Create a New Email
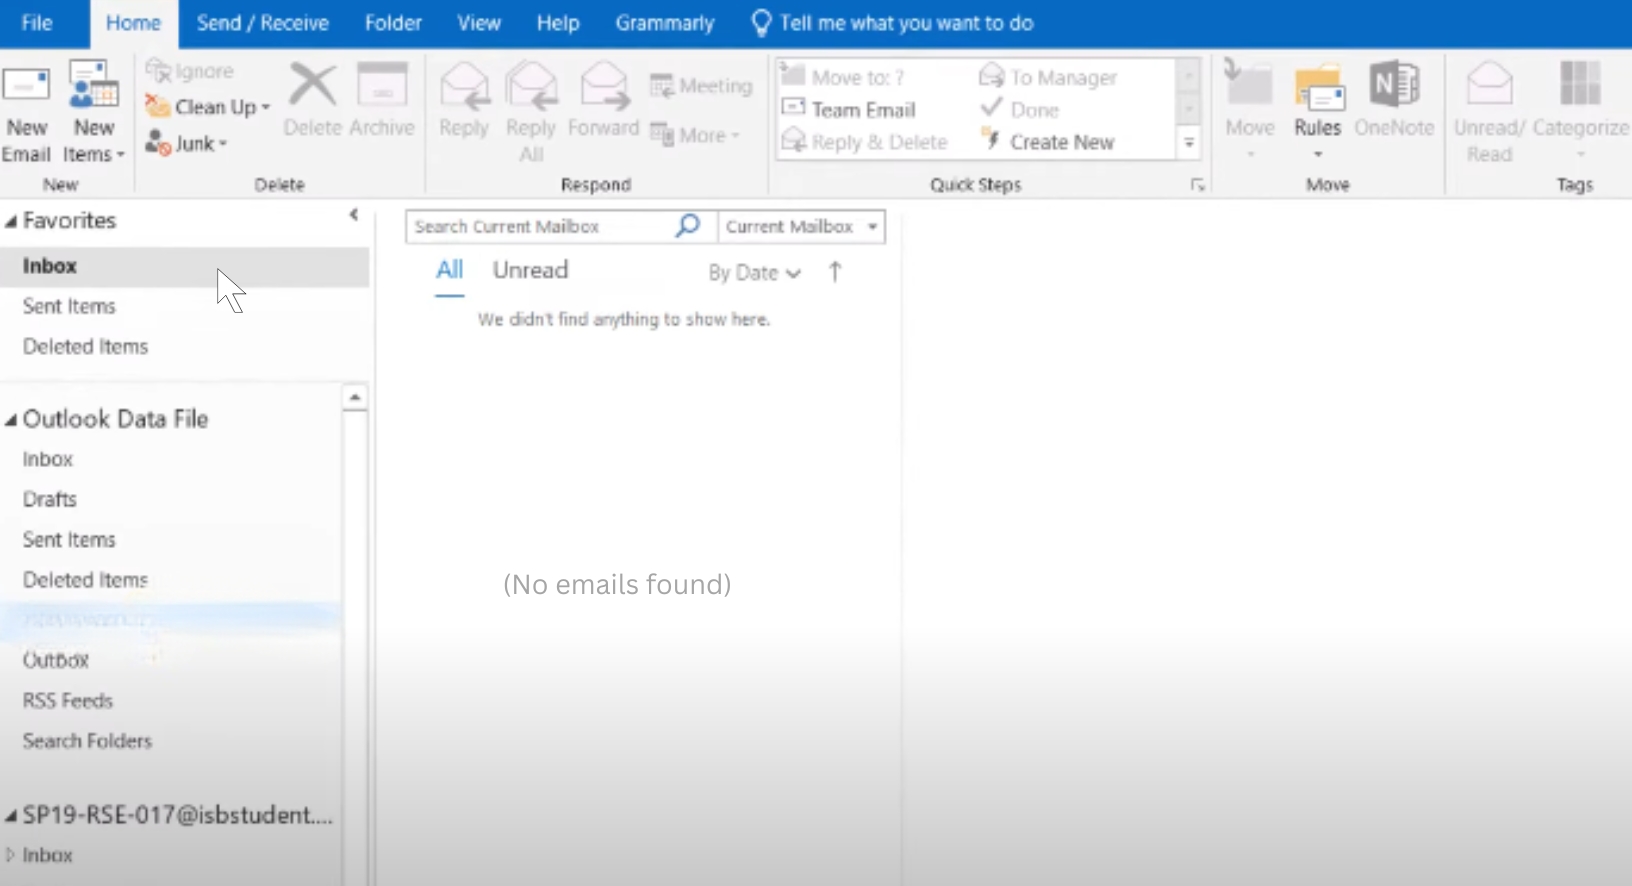This screenshot has height=886, width=1632. point(26,112)
